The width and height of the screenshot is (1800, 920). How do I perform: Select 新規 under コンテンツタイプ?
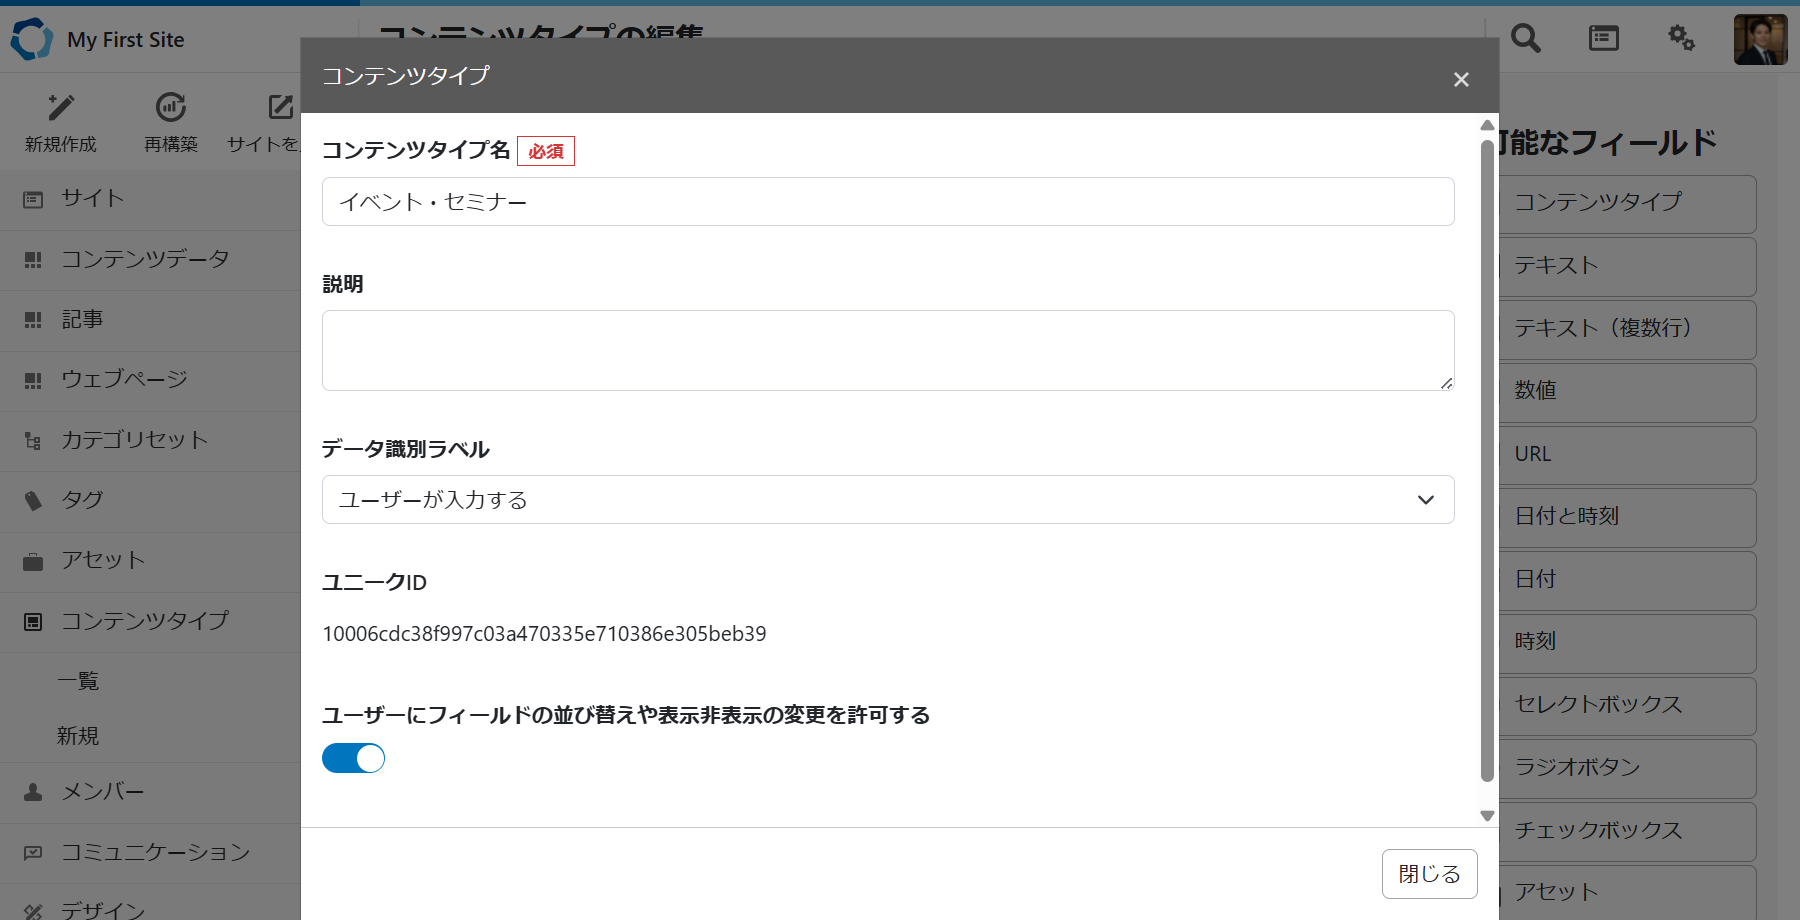pyautogui.click(x=77, y=736)
